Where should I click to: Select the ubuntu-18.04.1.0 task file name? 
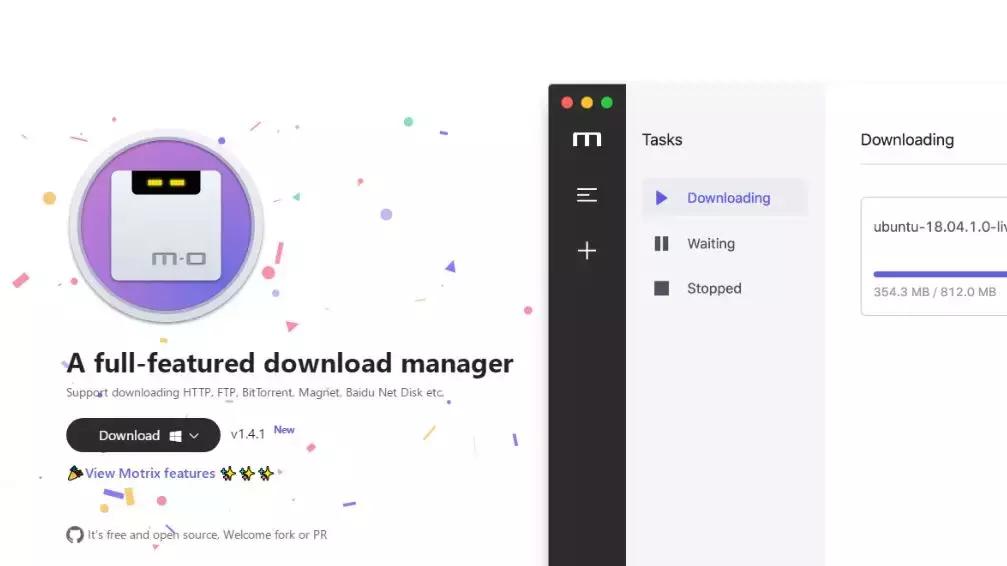tap(938, 227)
